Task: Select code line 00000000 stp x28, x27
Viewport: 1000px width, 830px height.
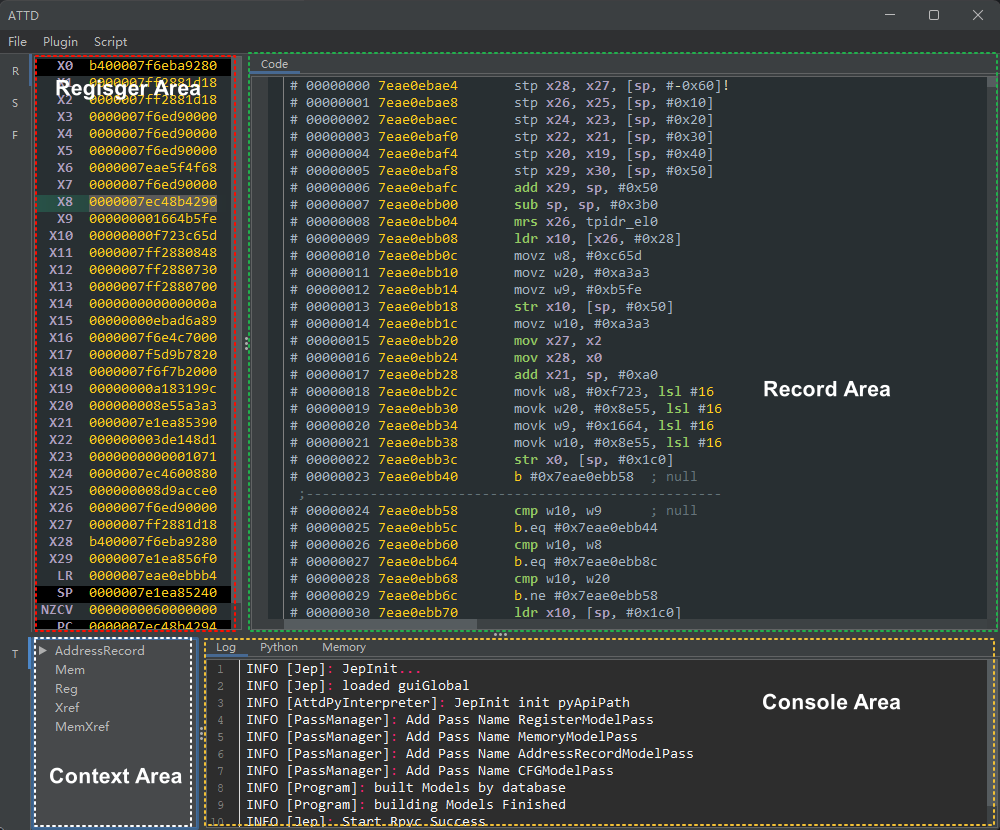Action: point(510,85)
